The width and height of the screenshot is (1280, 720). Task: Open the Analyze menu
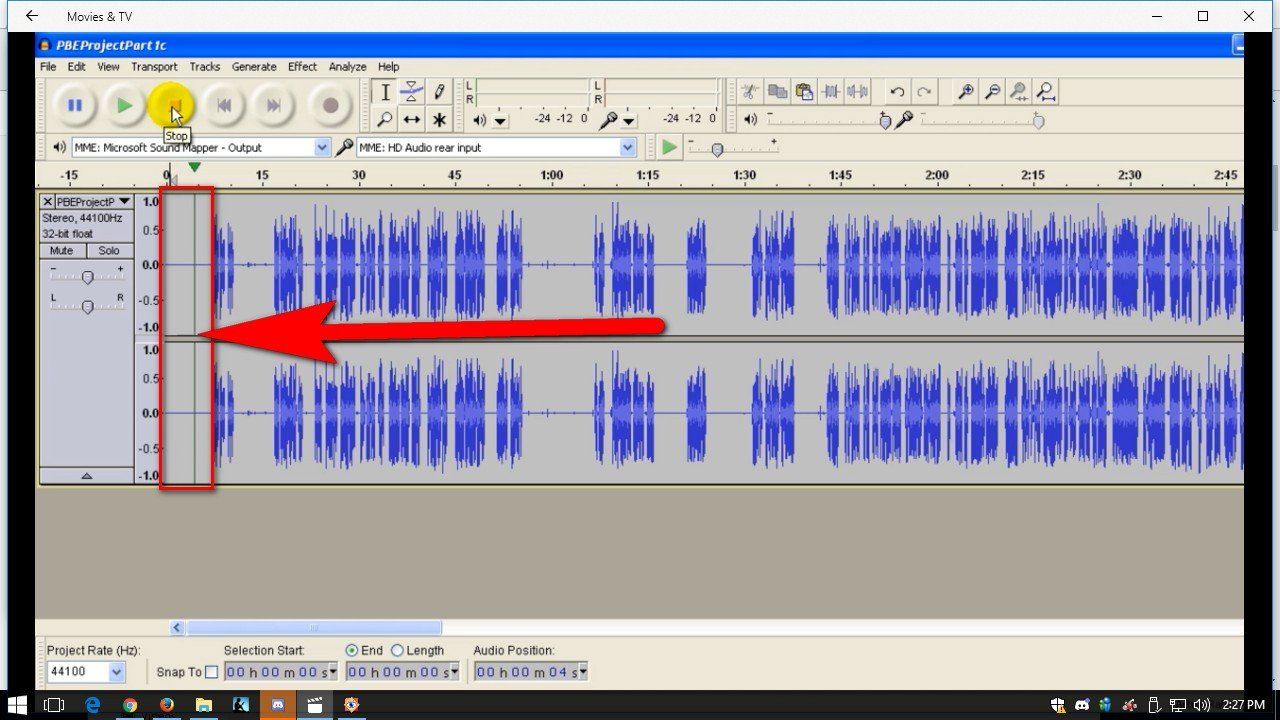[347, 67]
